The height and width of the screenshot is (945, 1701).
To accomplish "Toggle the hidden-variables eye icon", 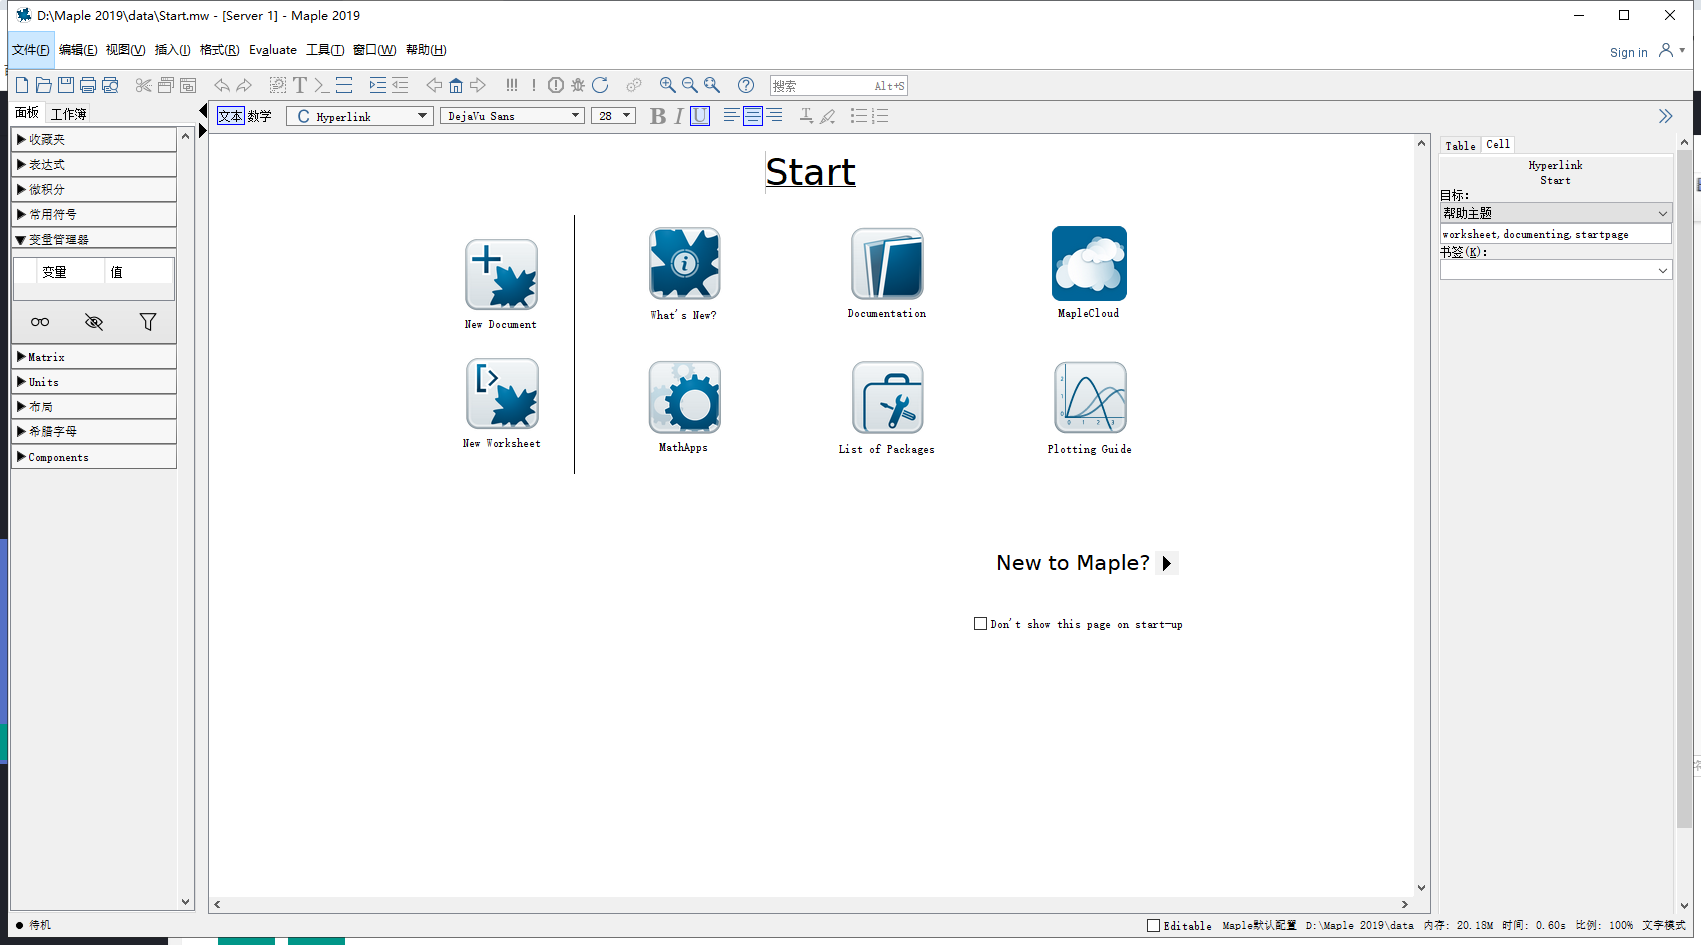I will [94, 322].
